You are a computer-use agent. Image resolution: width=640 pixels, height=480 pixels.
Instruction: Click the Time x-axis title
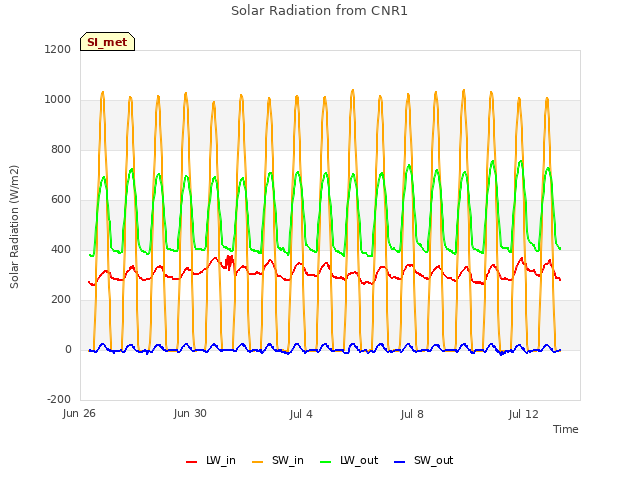pyautogui.click(x=566, y=429)
